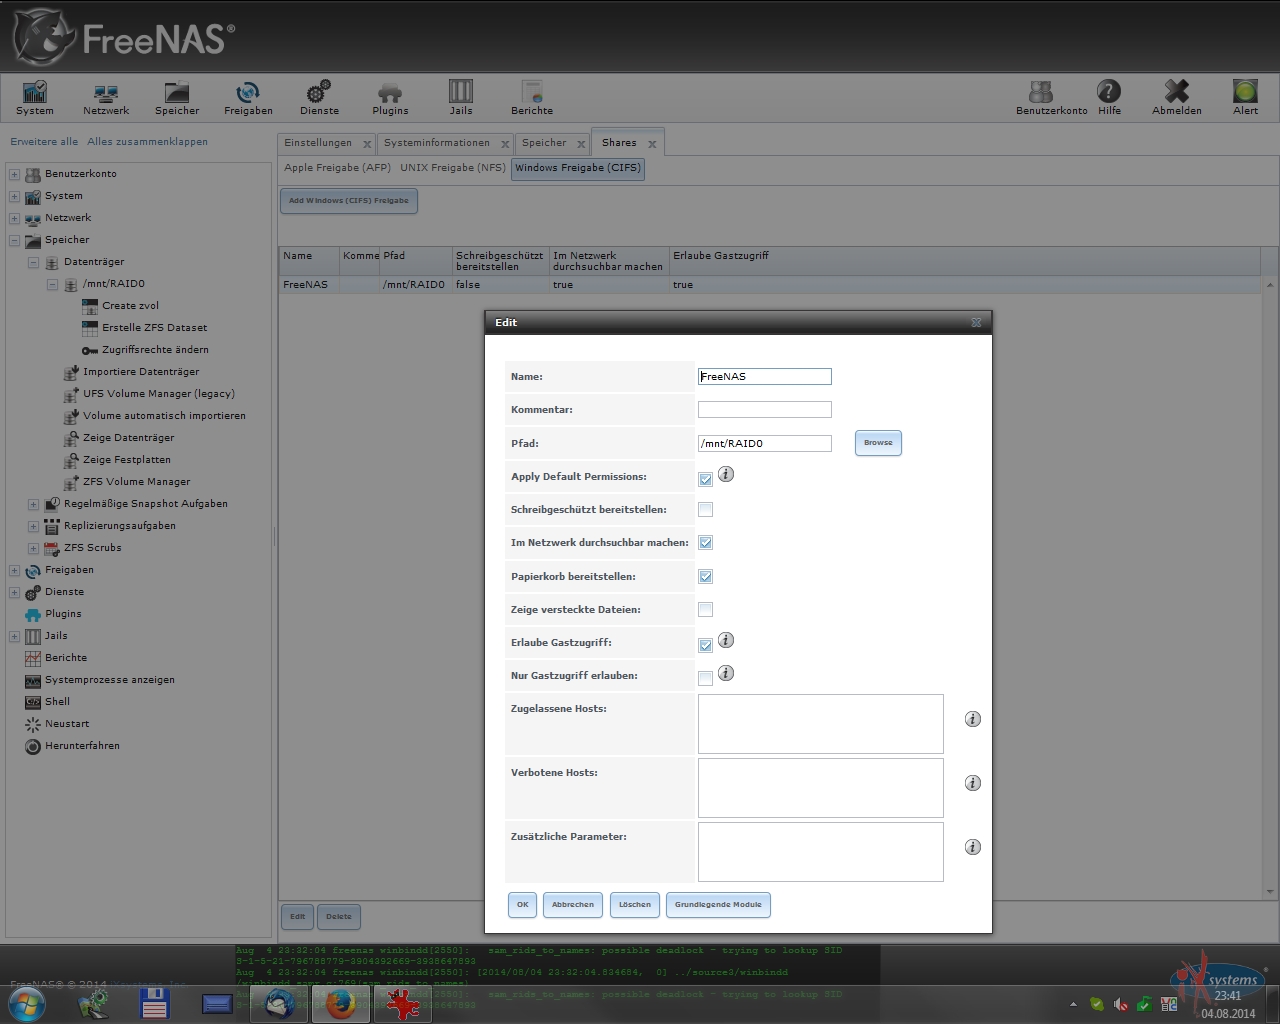The width and height of the screenshot is (1280, 1024).
Task: Open the Freigaben toolbar icon
Action: (248, 98)
